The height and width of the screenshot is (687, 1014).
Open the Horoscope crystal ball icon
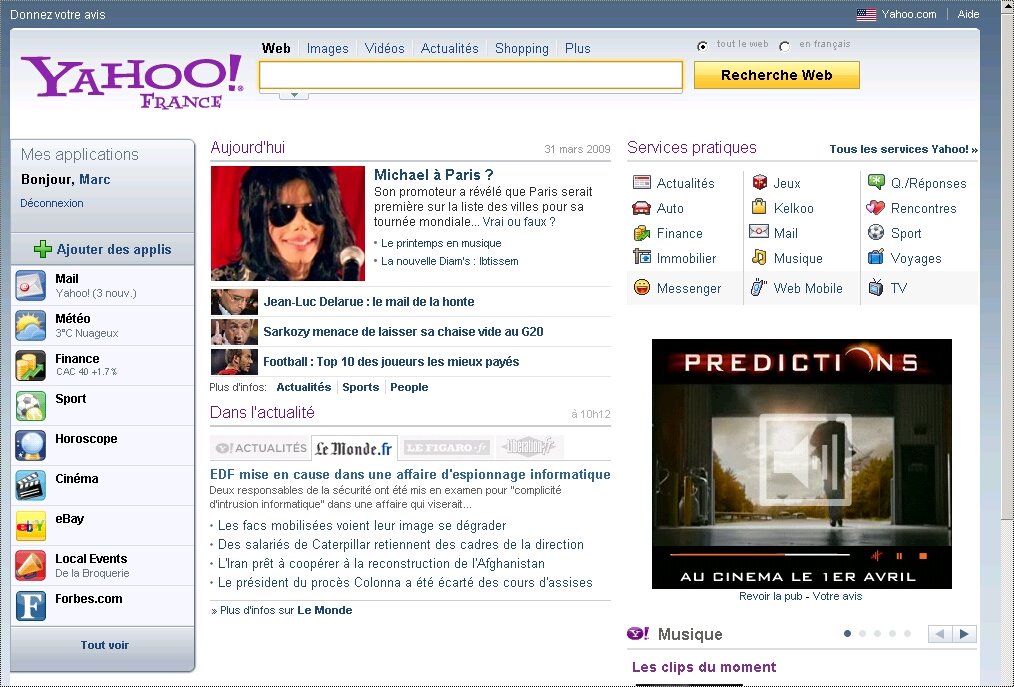(30, 446)
